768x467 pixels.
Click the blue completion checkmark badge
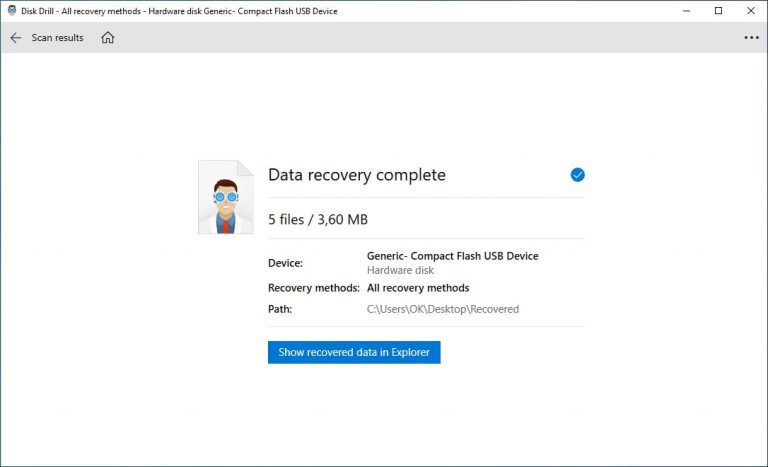577,175
